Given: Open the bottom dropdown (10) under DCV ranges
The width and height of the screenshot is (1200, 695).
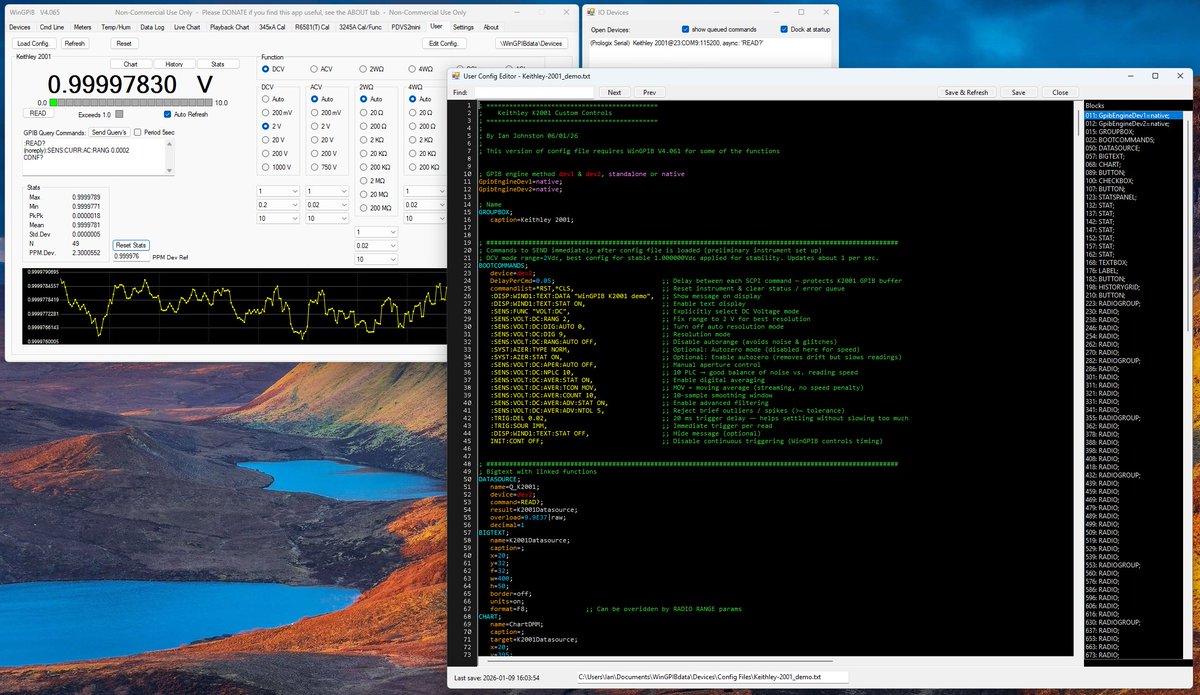Looking at the screenshot, I should tap(279, 217).
